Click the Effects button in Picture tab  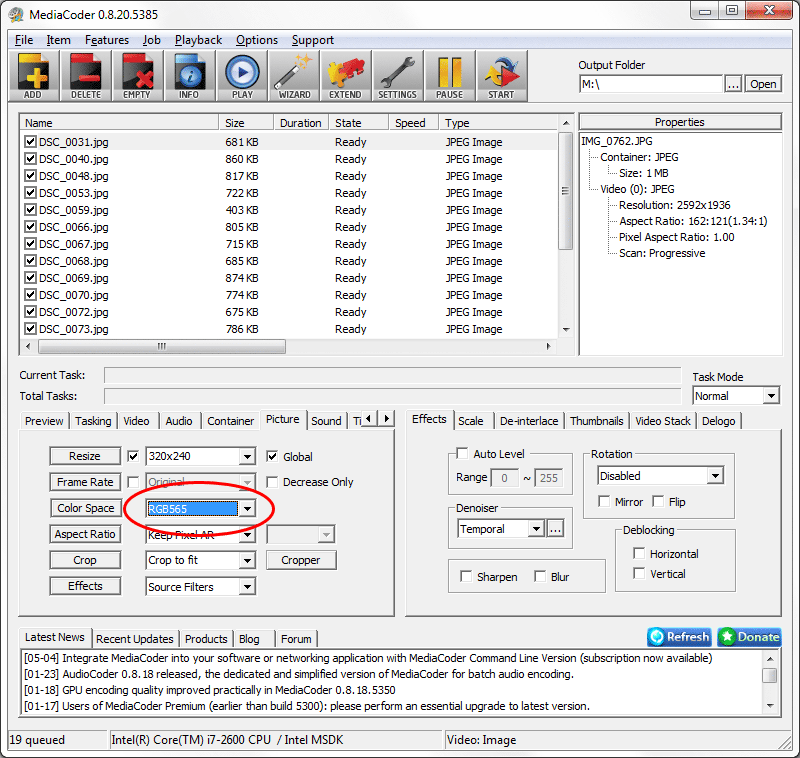click(x=86, y=586)
